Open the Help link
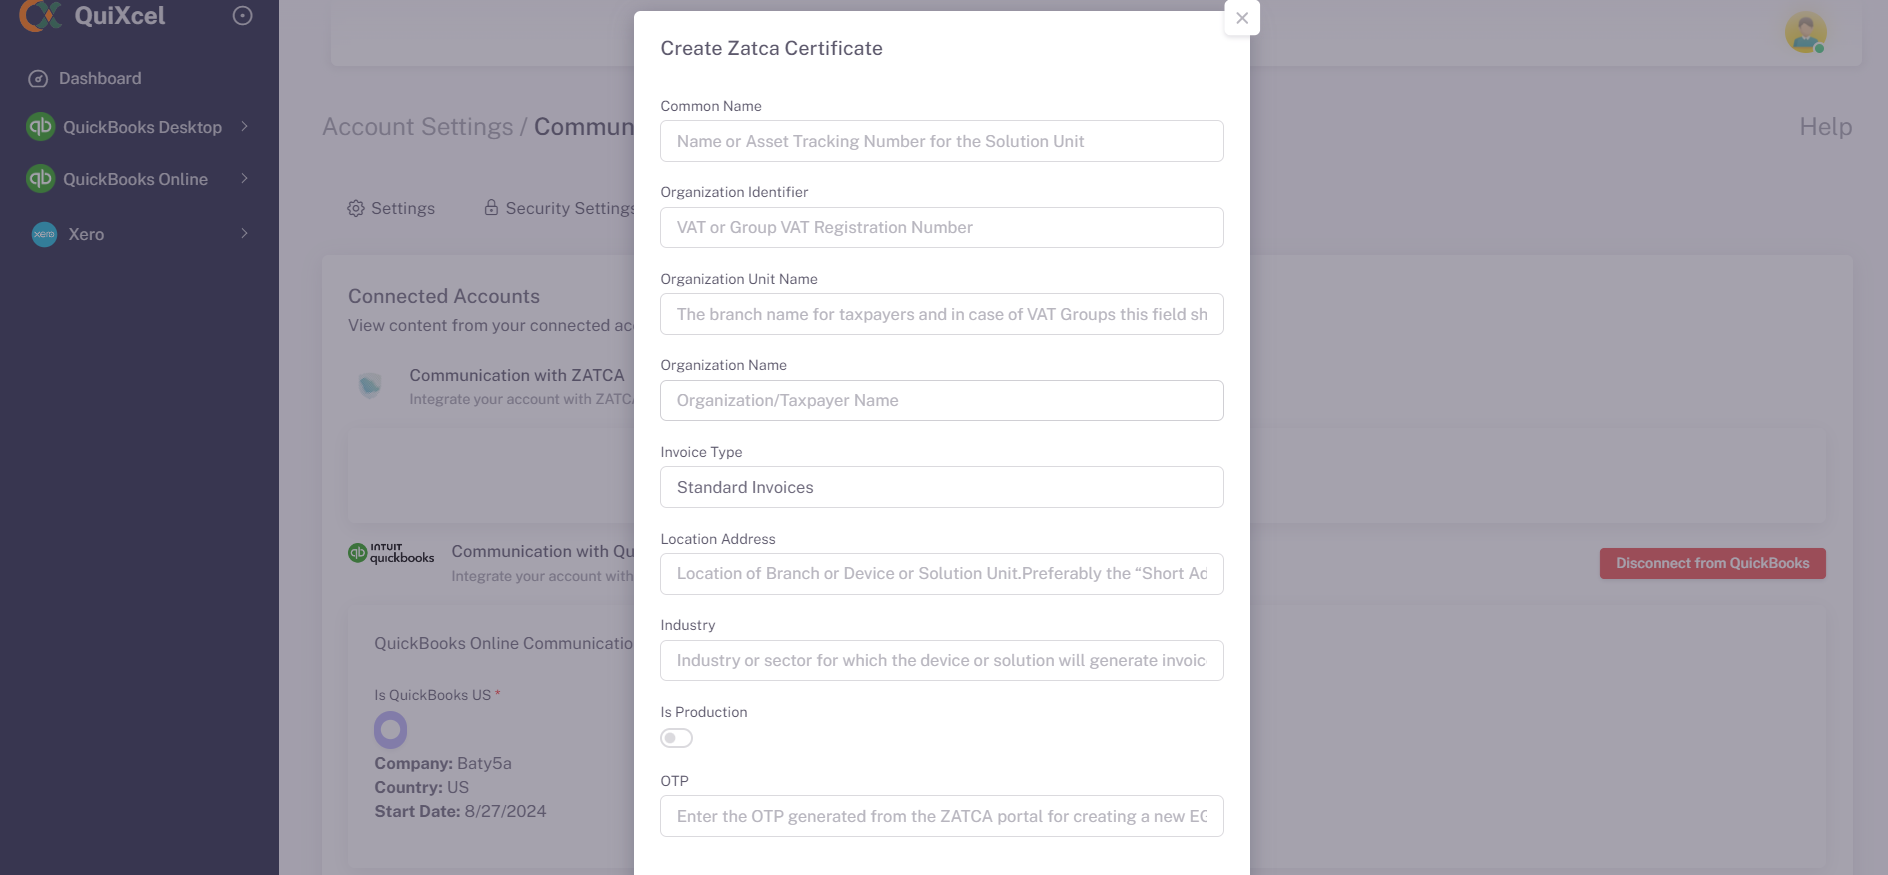Screen dimensions: 1888x875 (1825, 127)
